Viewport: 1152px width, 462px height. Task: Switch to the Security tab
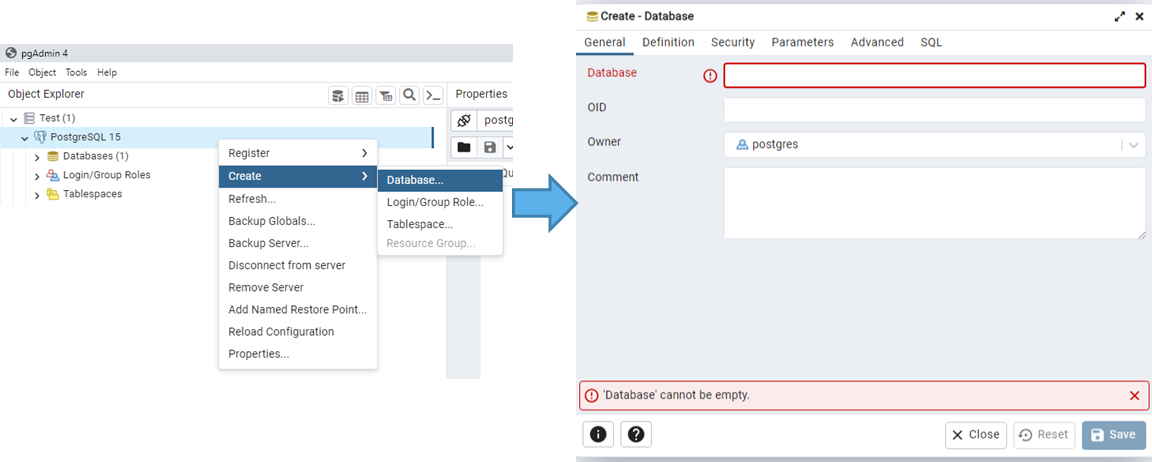coord(732,43)
